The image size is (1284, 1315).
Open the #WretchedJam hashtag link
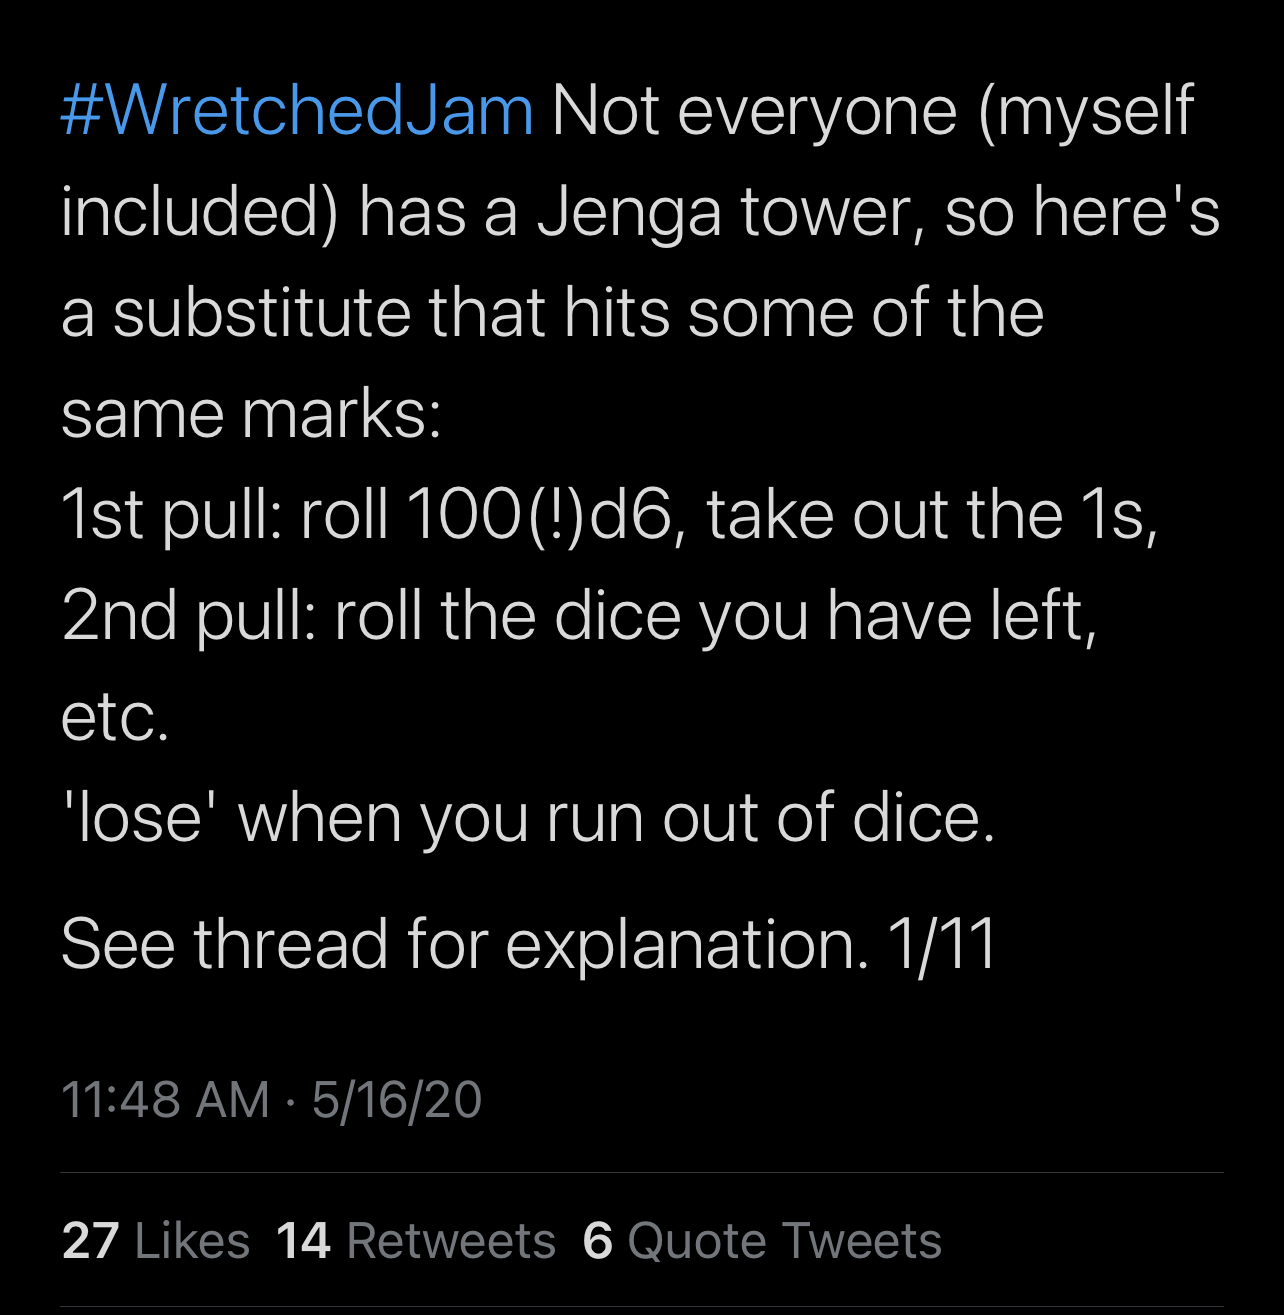click(297, 110)
